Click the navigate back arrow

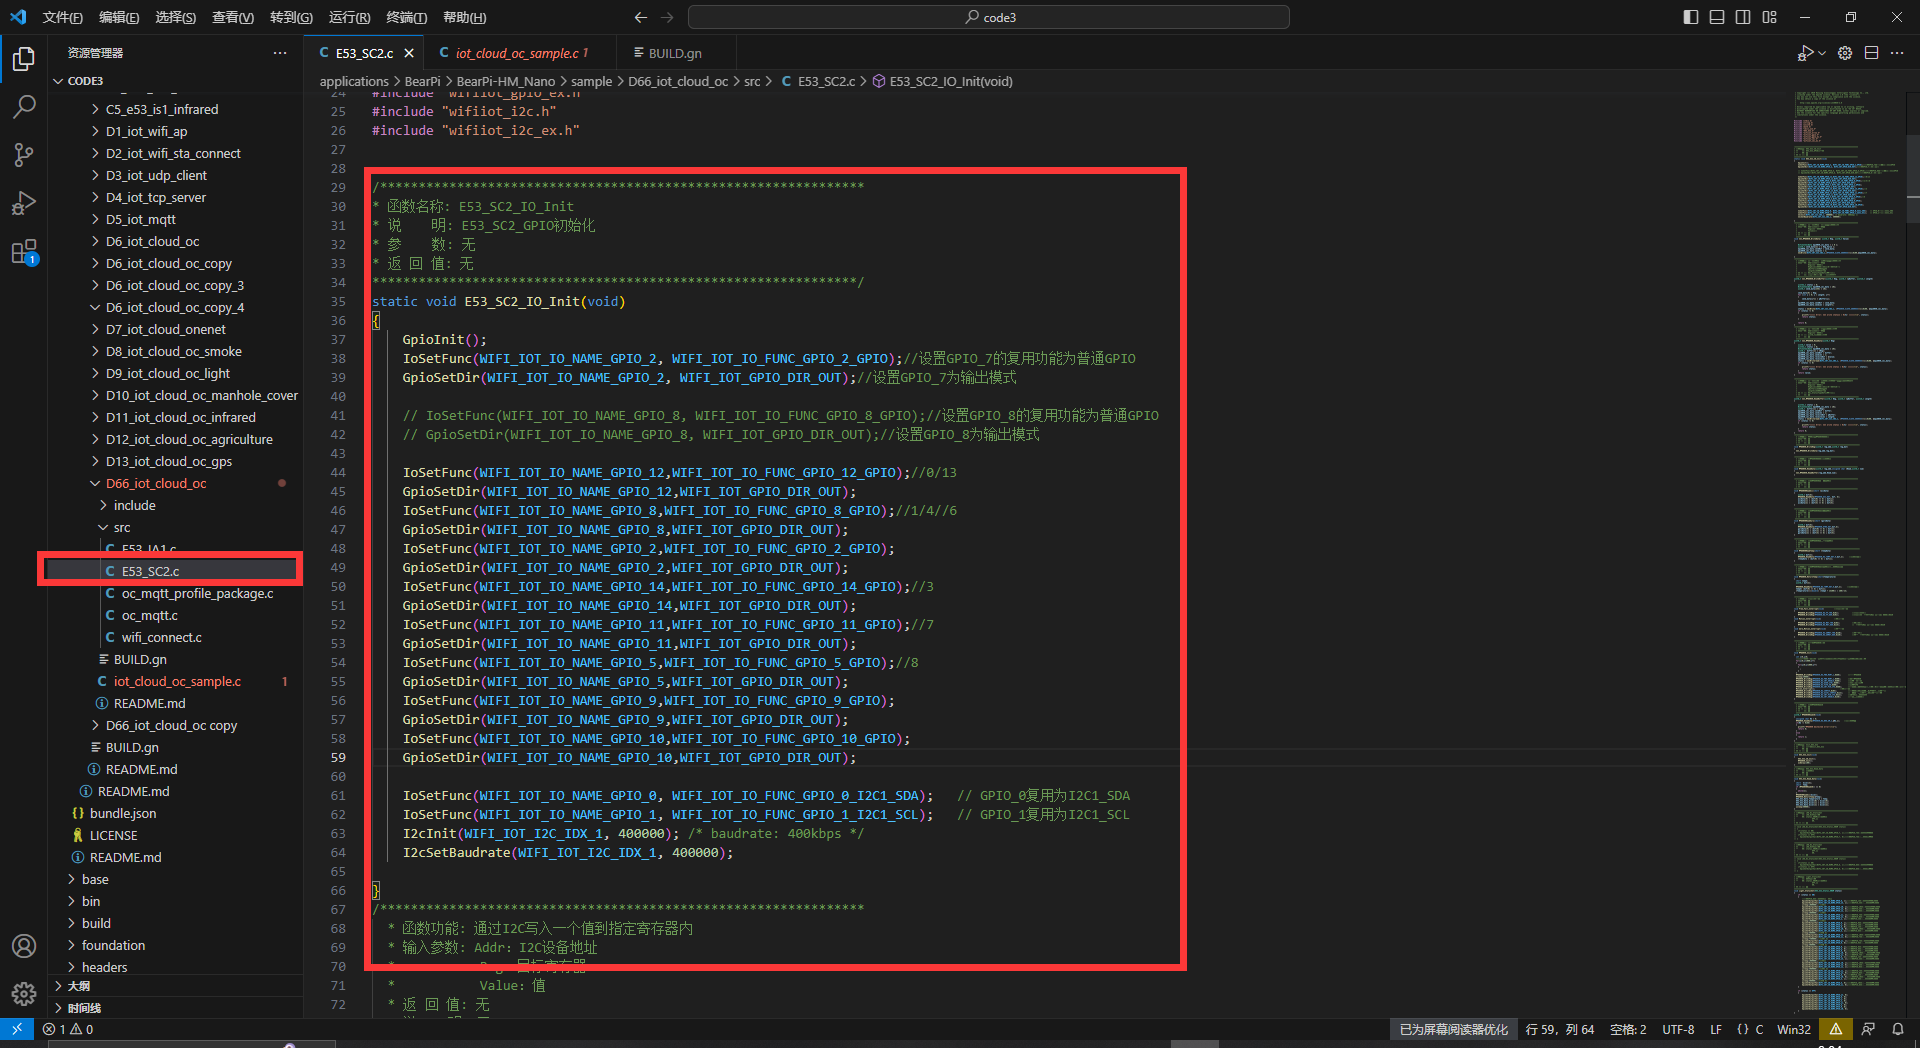point(641,17)
